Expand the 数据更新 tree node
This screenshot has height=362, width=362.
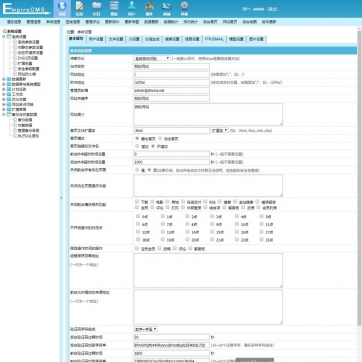click(4, 79)
